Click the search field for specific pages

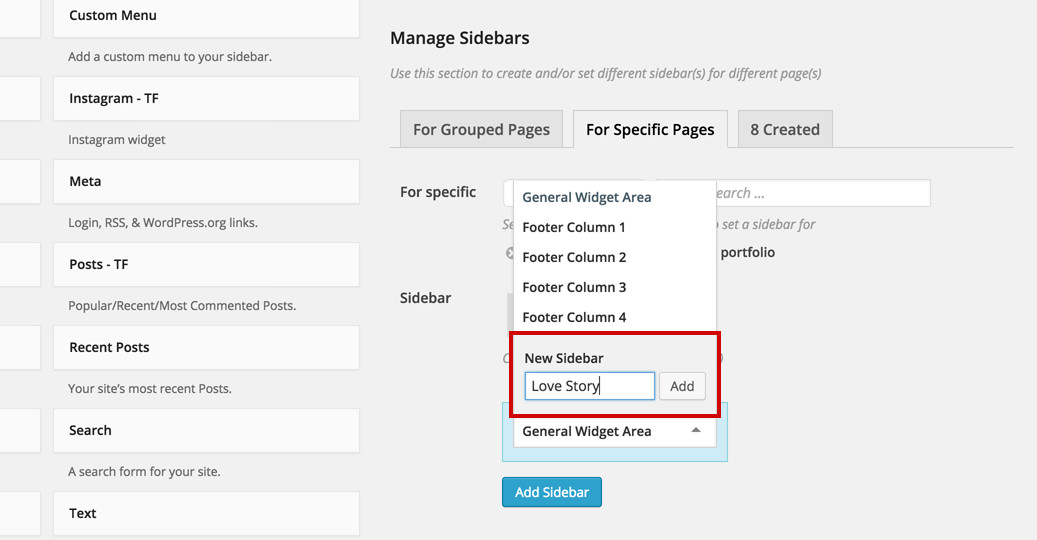point(820,193)
